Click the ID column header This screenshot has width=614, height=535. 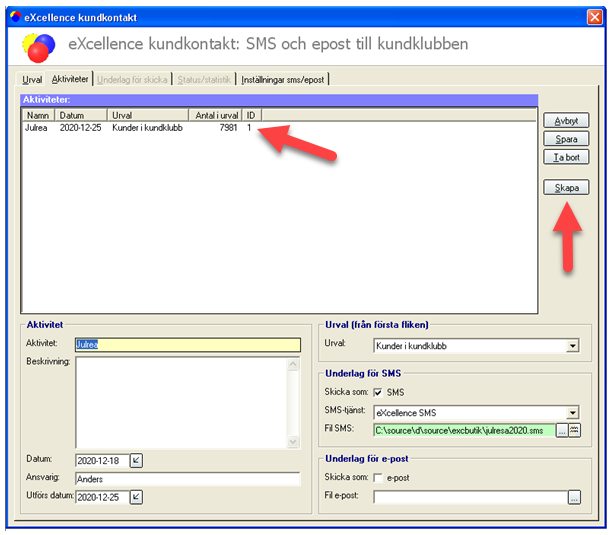(251, 115)
